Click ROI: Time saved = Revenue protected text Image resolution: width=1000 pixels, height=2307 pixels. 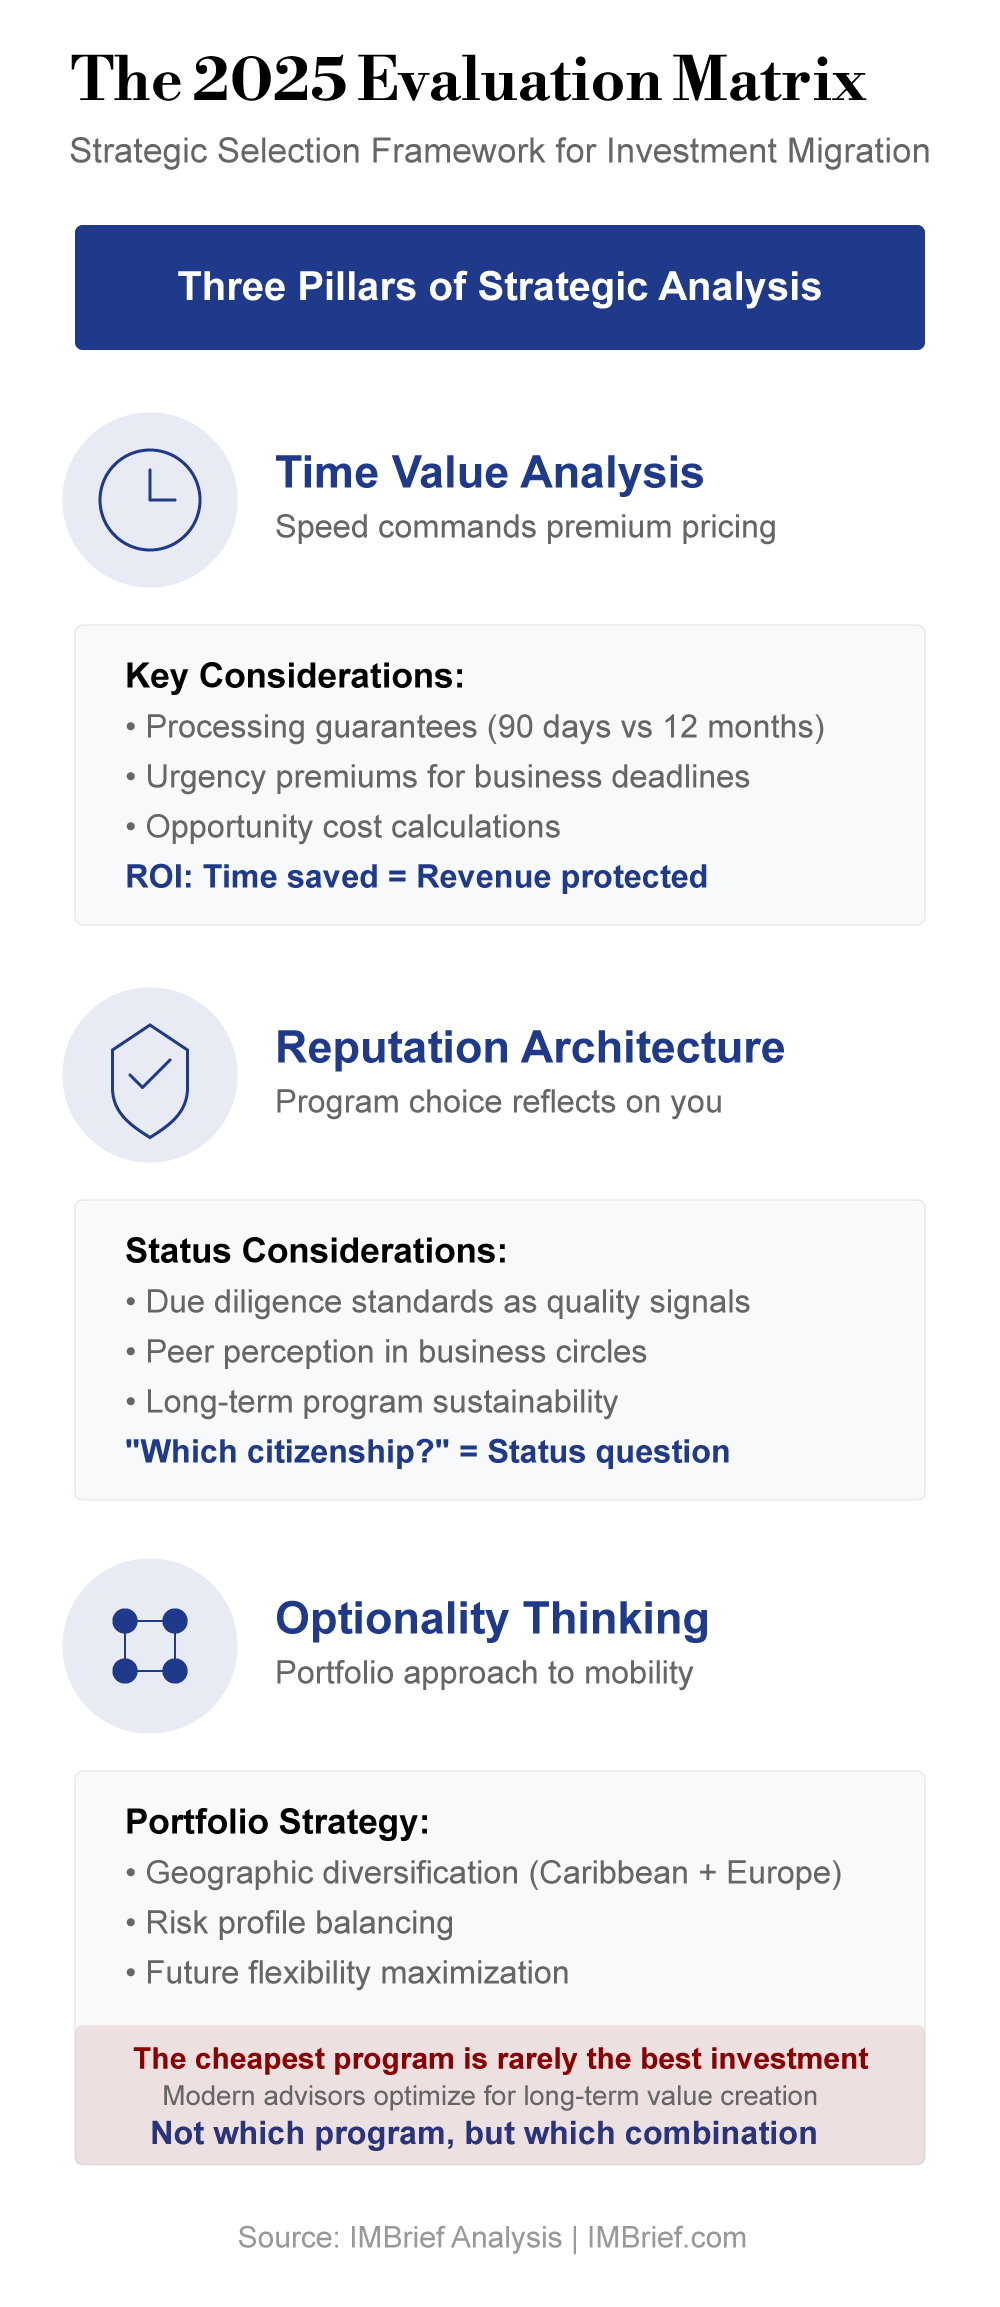pos(416,877)
